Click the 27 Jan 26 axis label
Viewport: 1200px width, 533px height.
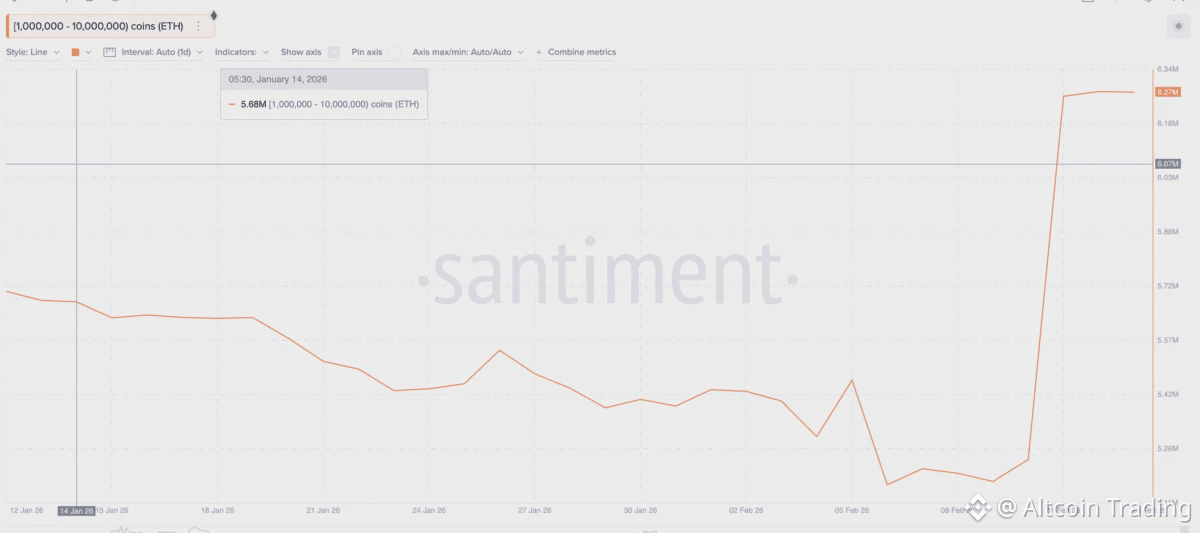tap(534, 510)
